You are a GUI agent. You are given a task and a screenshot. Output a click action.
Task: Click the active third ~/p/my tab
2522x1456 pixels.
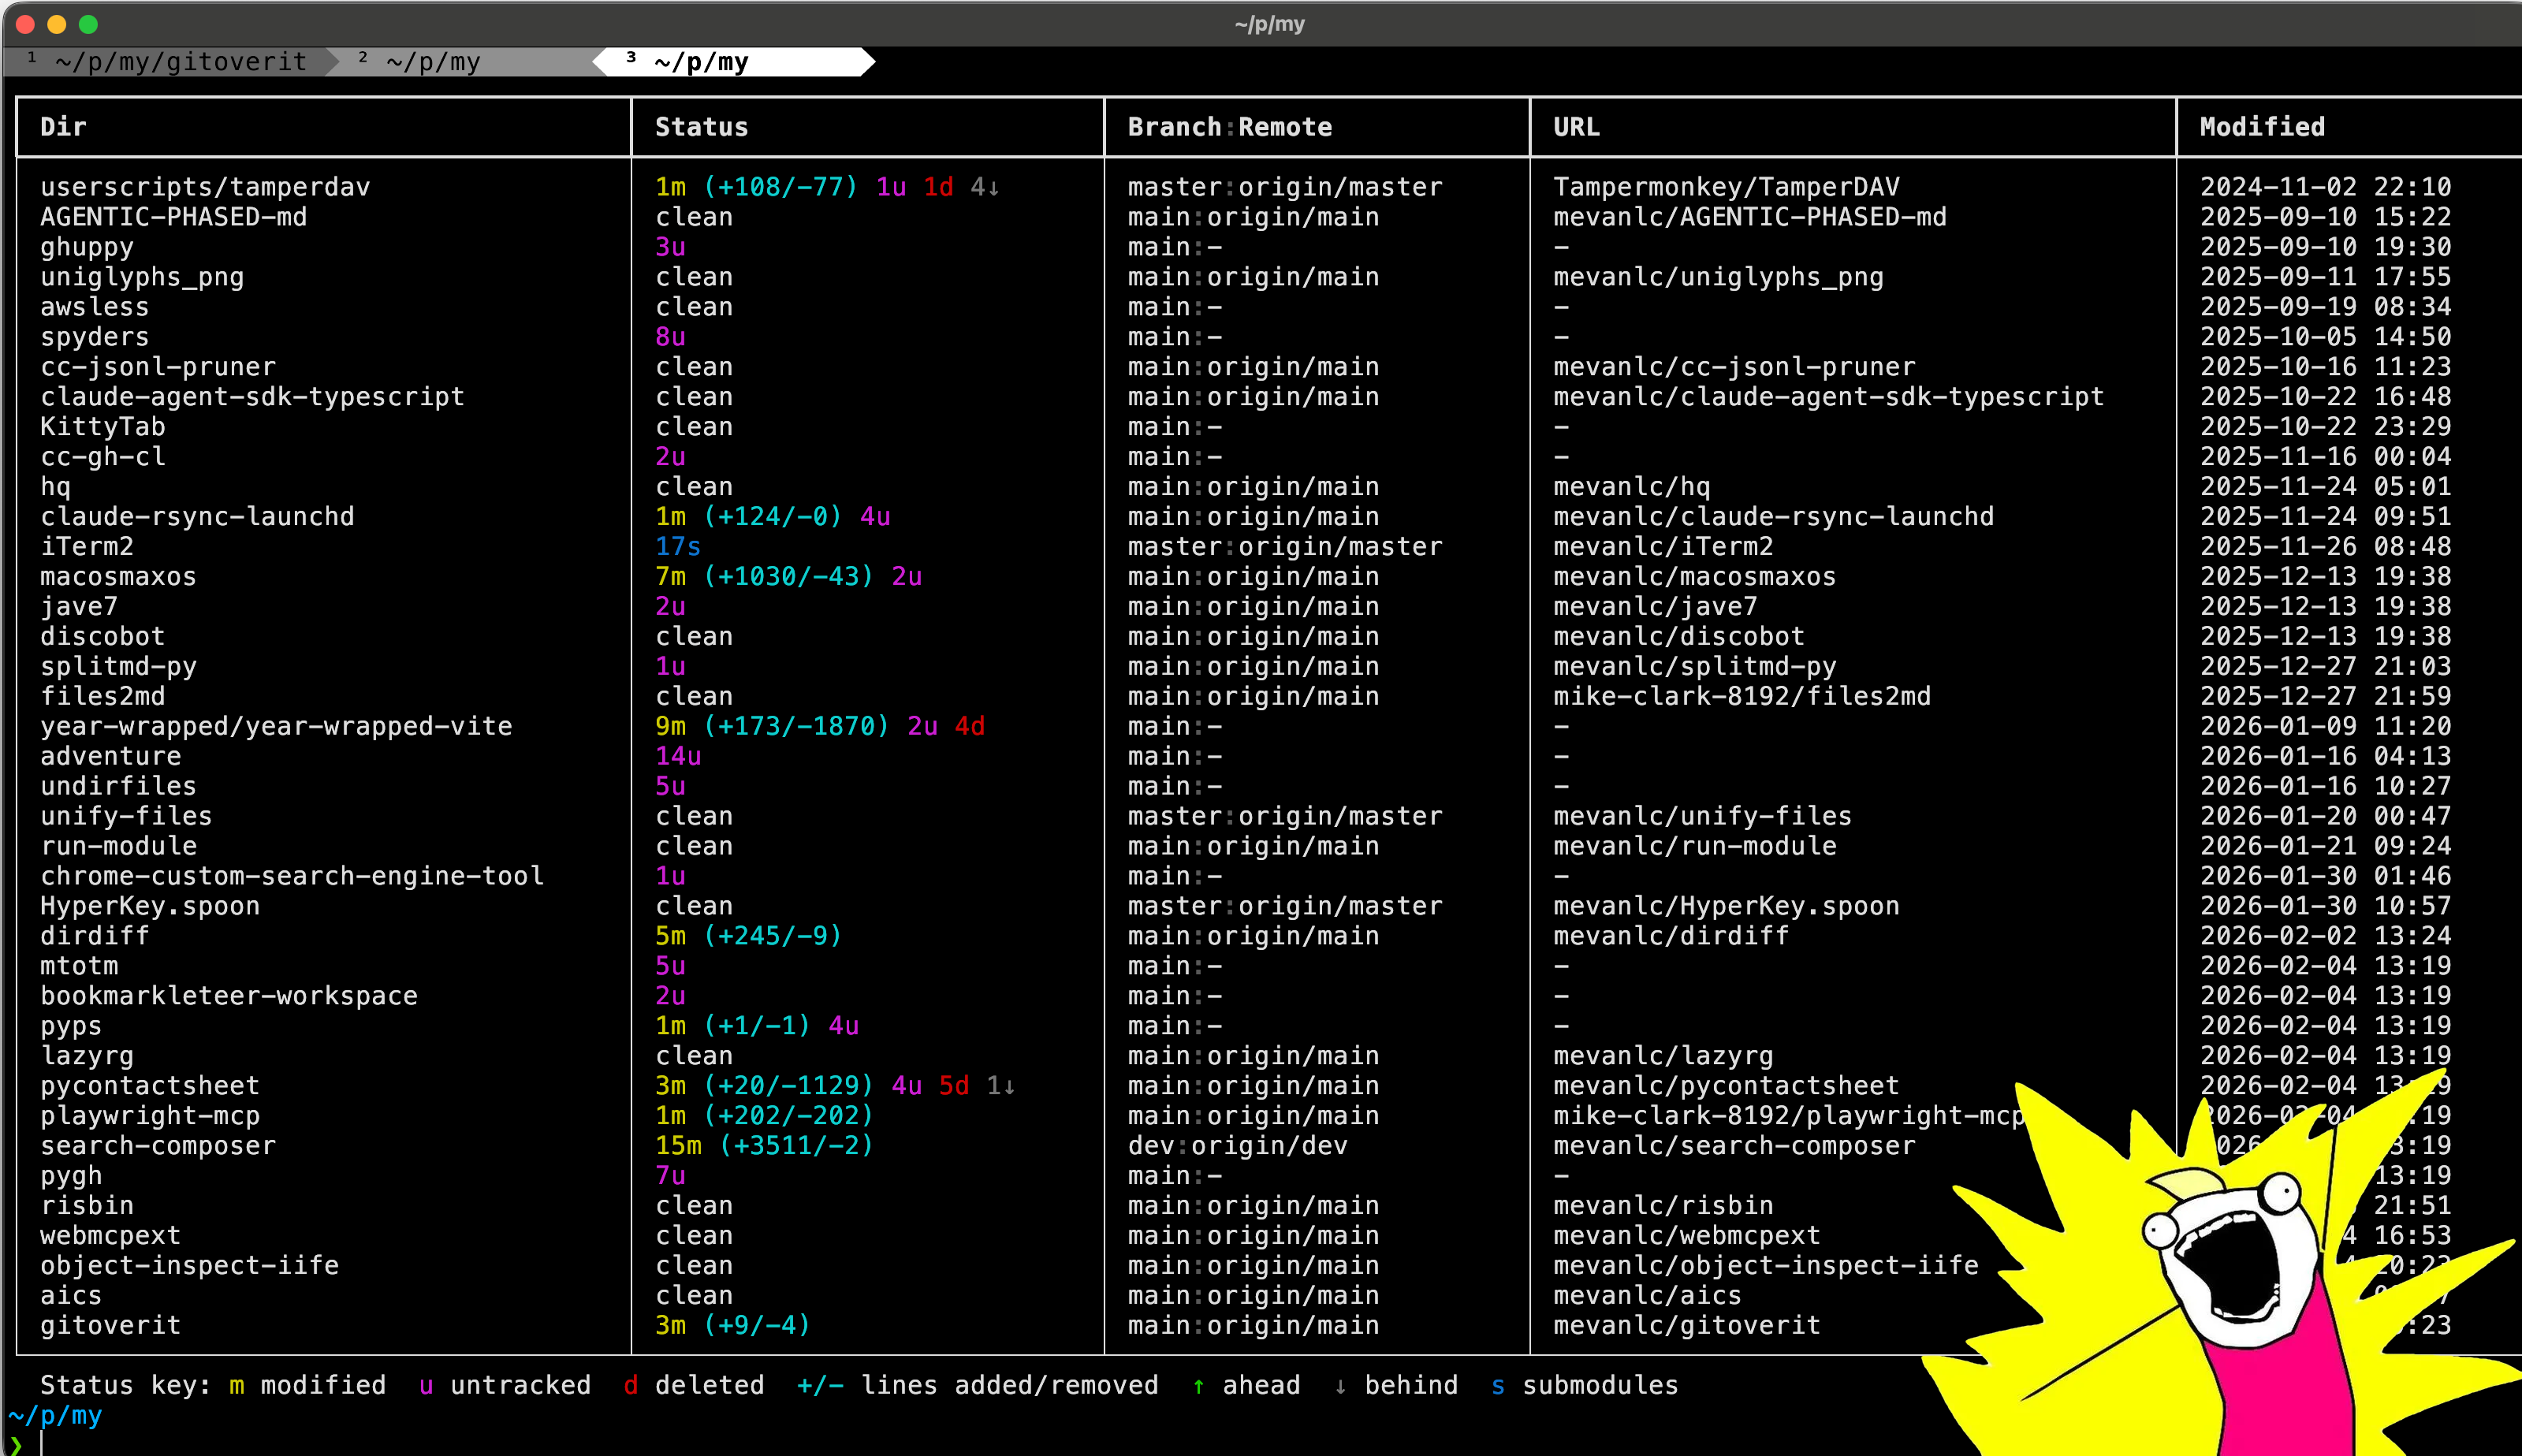700,62
